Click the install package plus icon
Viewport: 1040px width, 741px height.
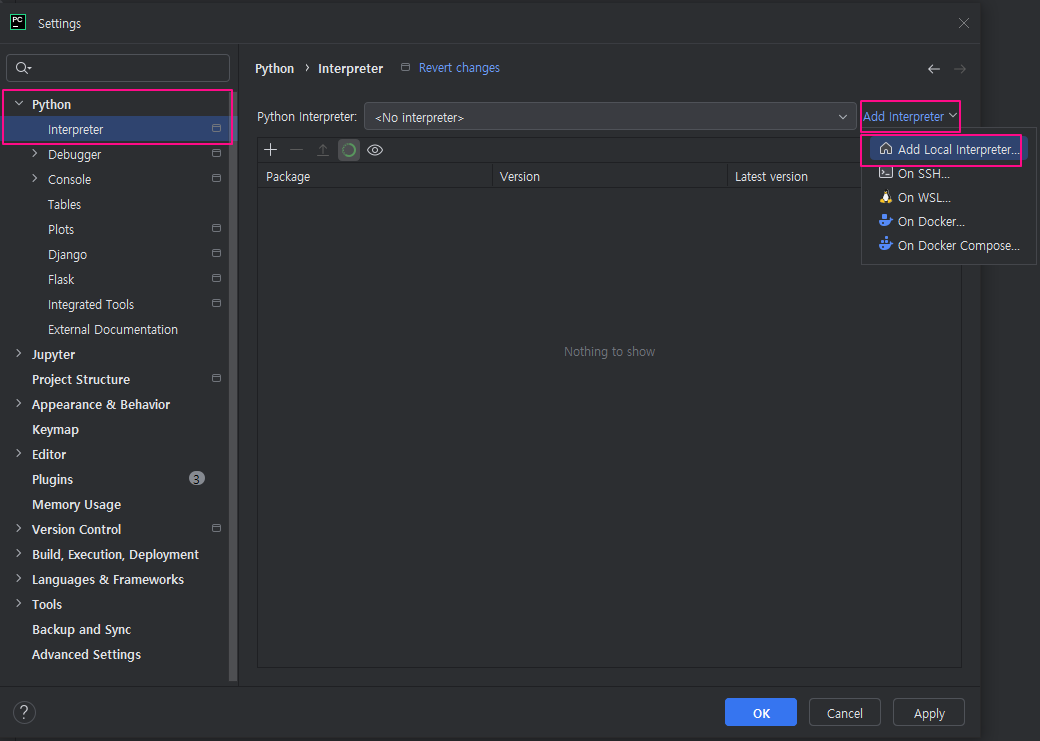pyautogui.click(x=271, y=150)
